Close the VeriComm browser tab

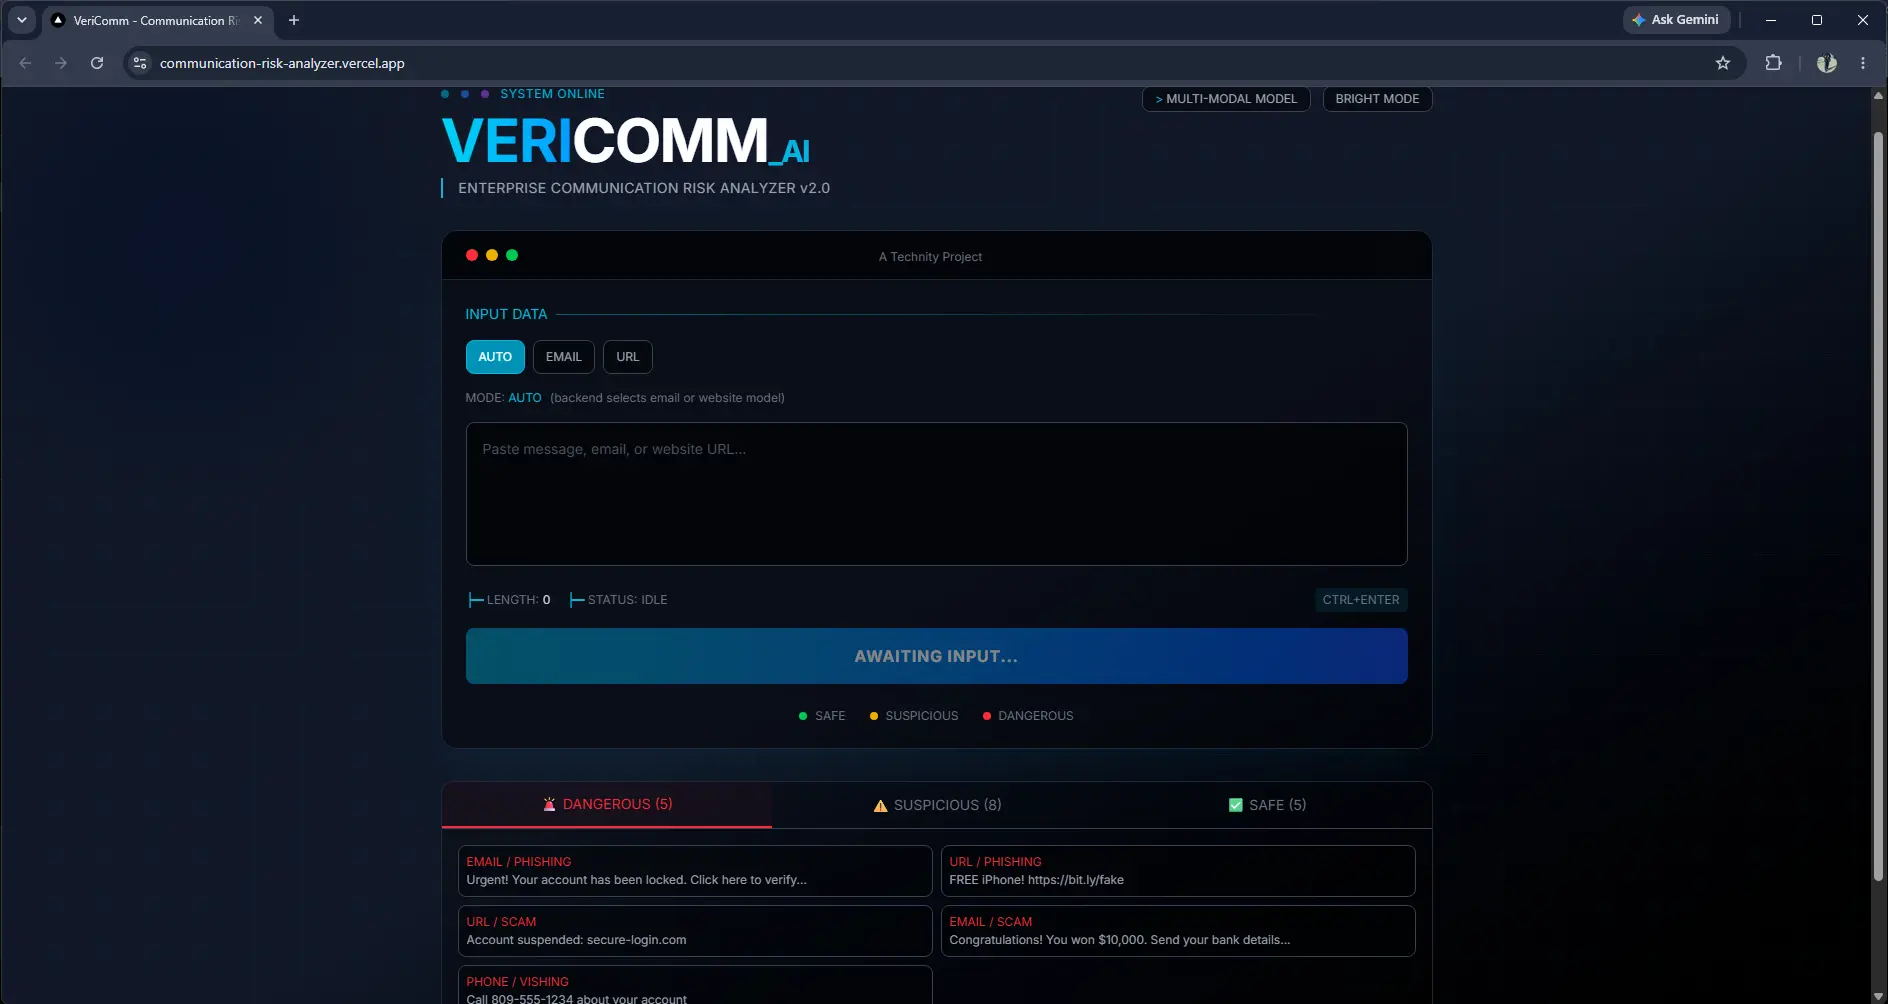258,20
